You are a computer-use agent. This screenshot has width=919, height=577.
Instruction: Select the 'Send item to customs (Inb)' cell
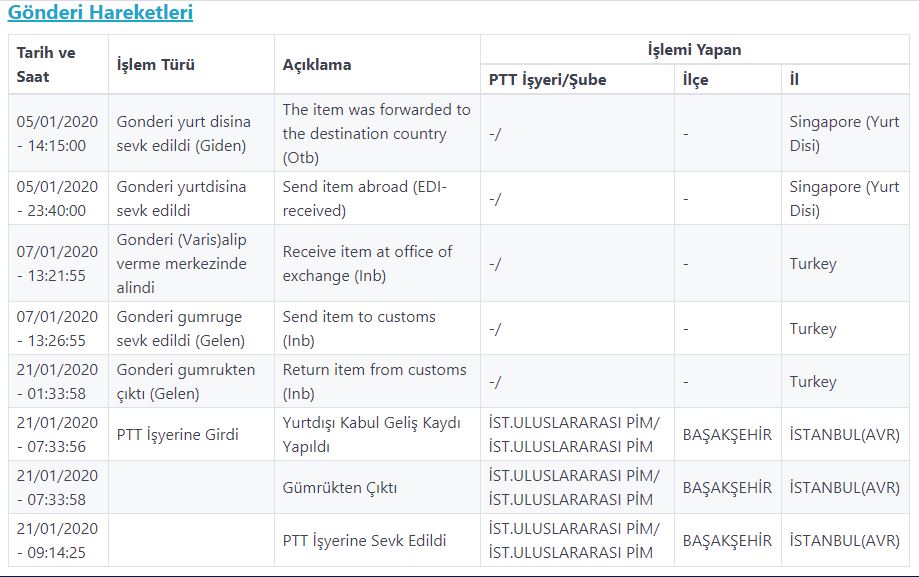[x=377, y=328]
